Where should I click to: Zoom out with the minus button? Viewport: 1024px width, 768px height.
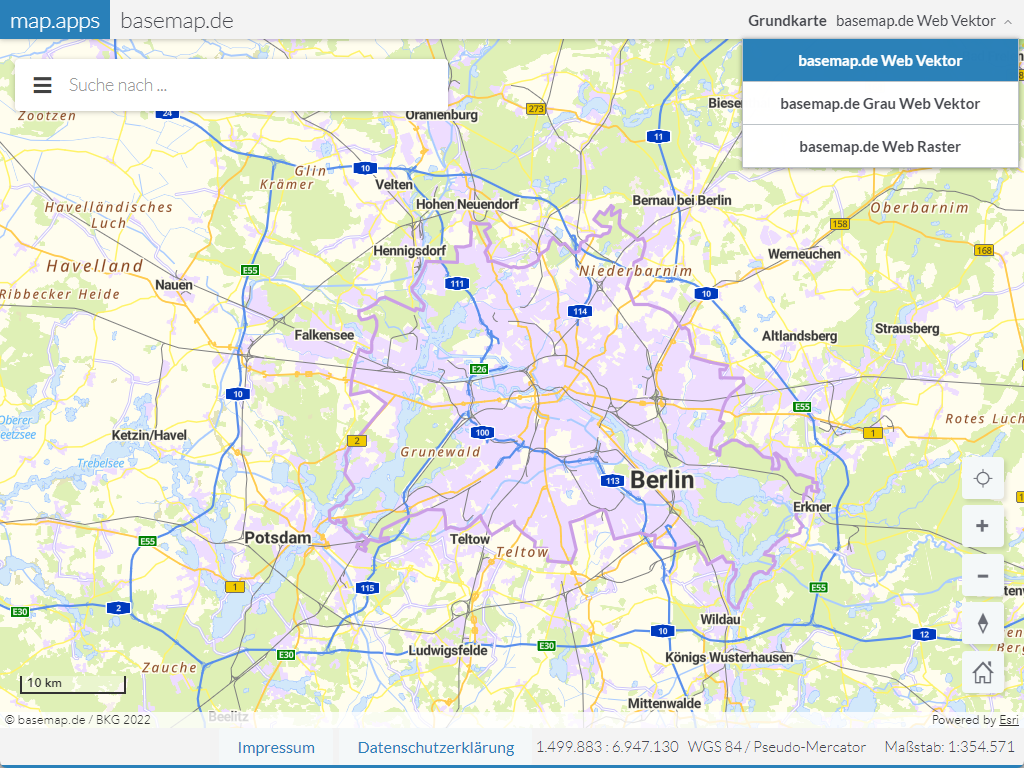[x=982, y=576]
